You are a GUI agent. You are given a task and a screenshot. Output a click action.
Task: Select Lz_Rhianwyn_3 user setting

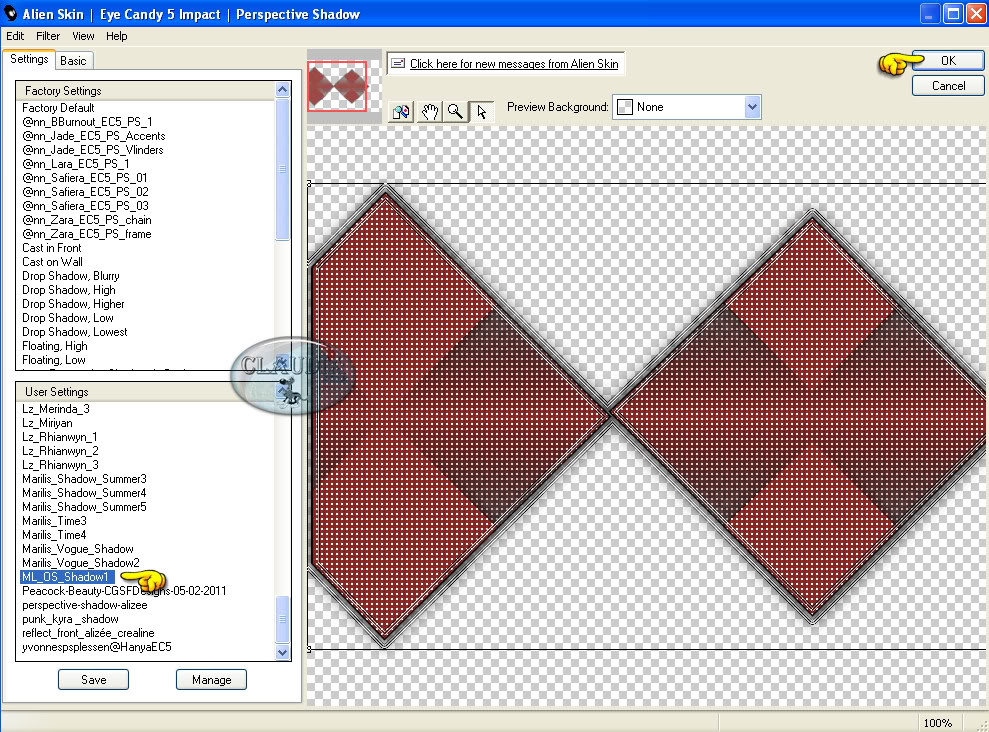(60, 465)
